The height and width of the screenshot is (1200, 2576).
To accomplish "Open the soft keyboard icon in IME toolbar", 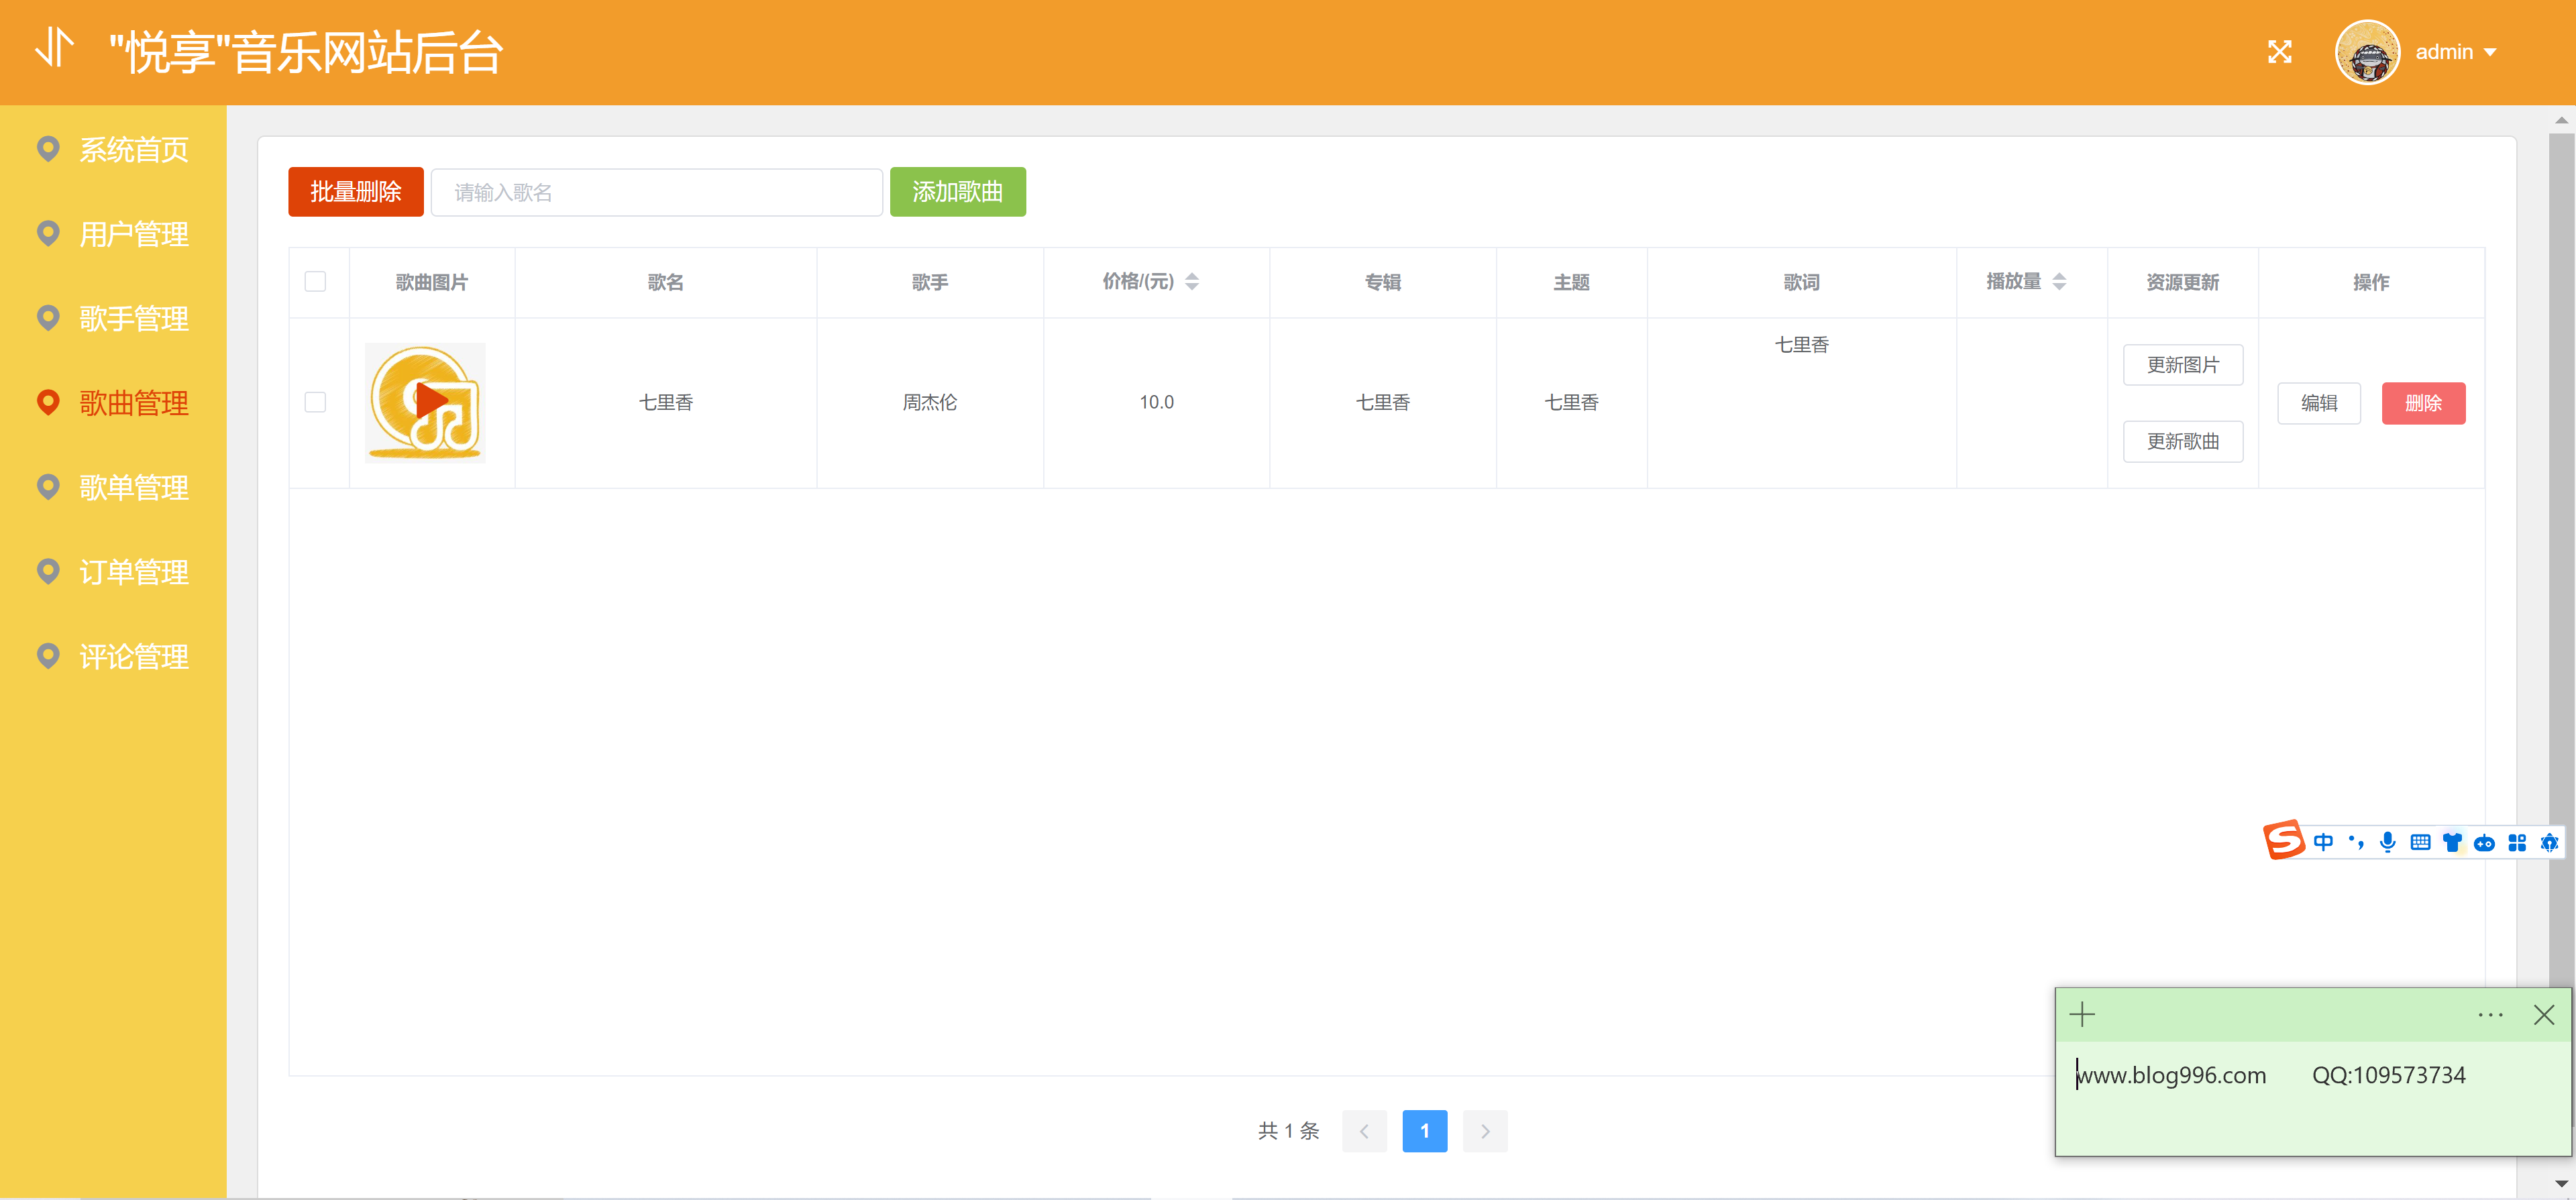I will (x=2420, y=842).
